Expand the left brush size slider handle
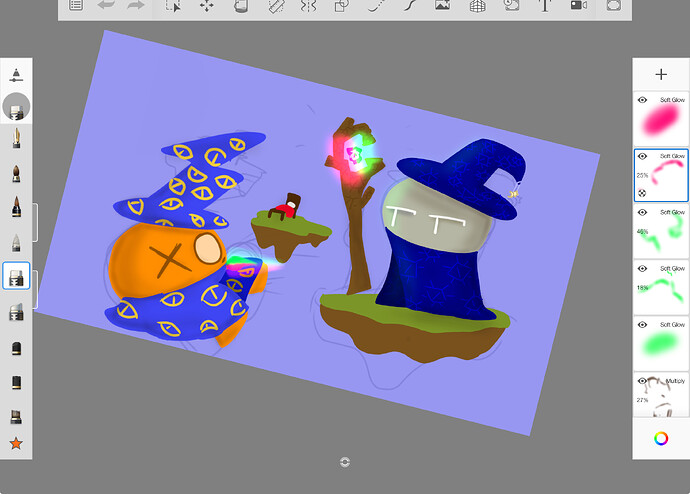Screen dimensions: 690x494 (x=36, y=222)
